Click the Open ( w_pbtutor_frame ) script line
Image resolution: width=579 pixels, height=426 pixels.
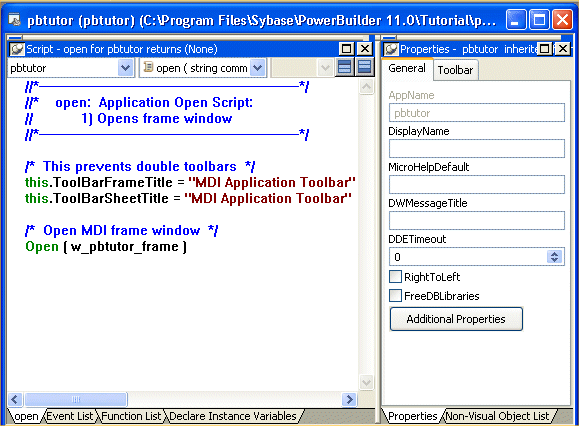tap(106, 246)
